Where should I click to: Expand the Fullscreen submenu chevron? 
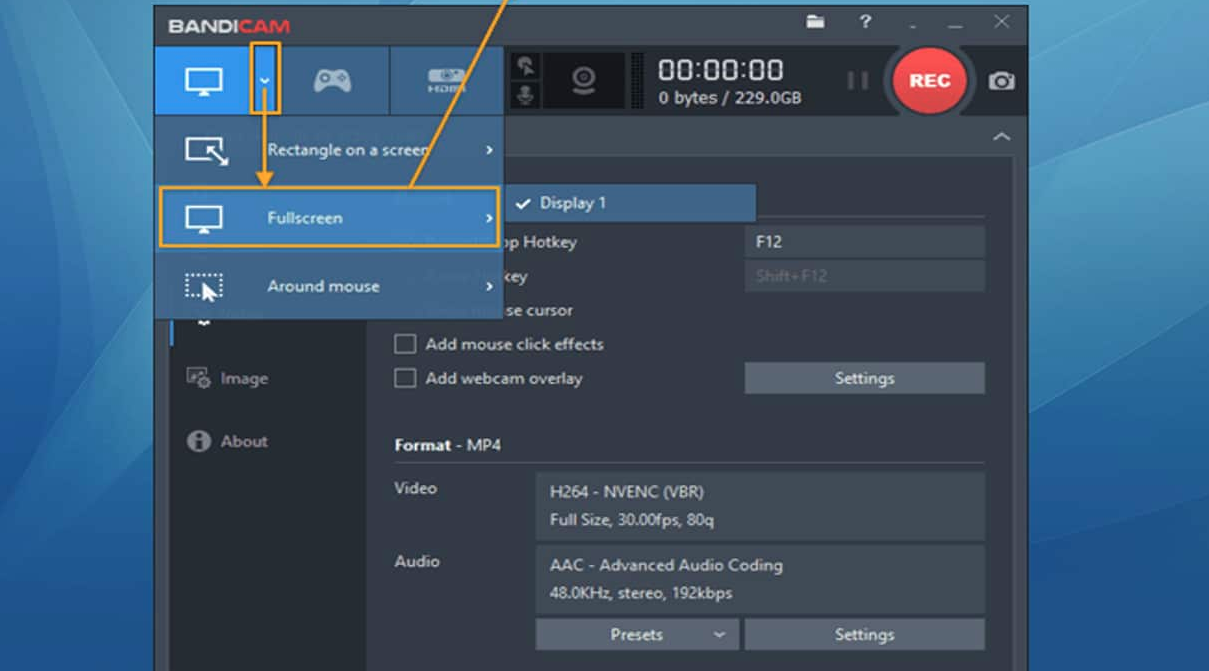(489, 218)
